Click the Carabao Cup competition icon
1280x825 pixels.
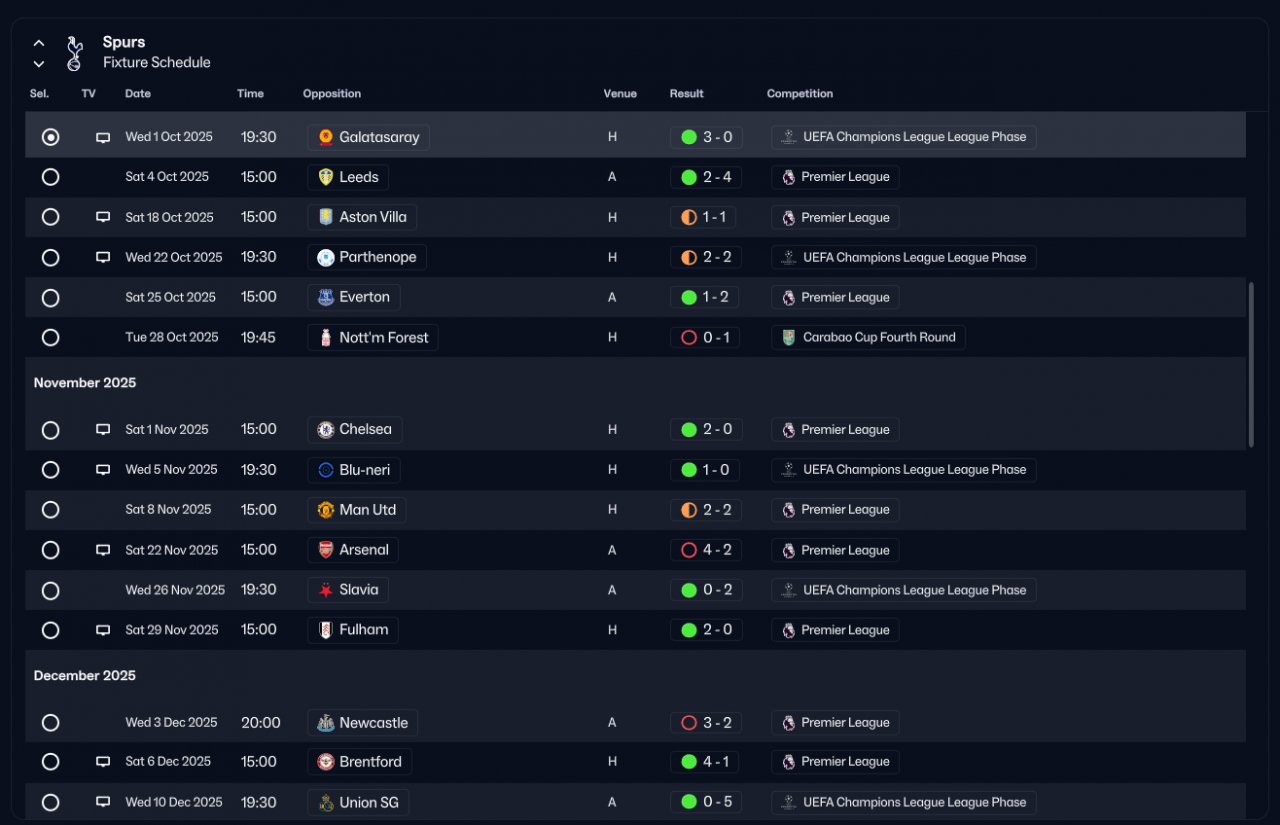[x=789, y=338]
